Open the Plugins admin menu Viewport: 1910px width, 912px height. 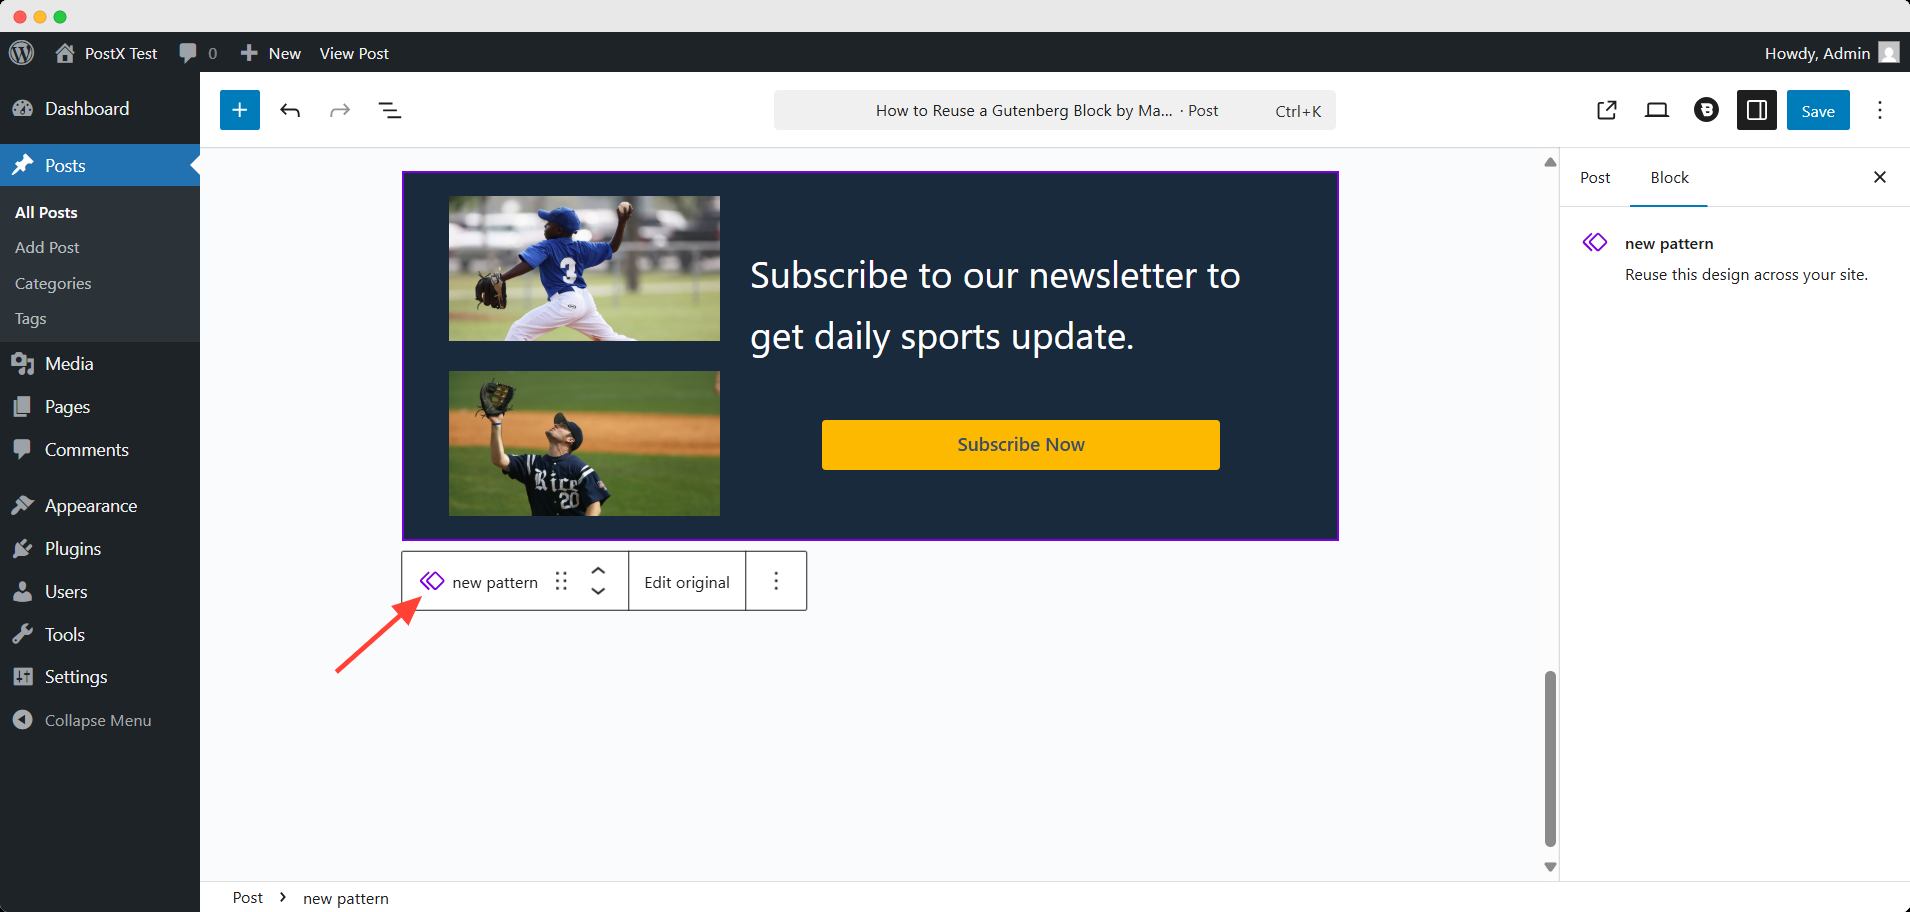point(73,548)
